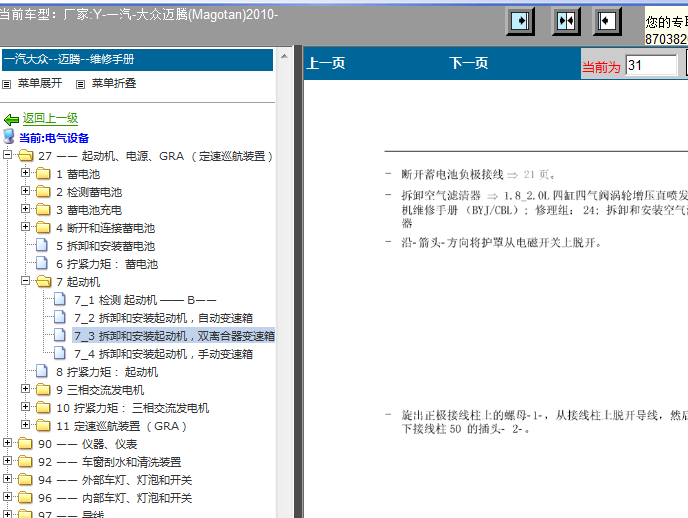Viewport: 688px width, 518px height.
Task: Open 7_1 检测 起动机 page
Action: 145,300
